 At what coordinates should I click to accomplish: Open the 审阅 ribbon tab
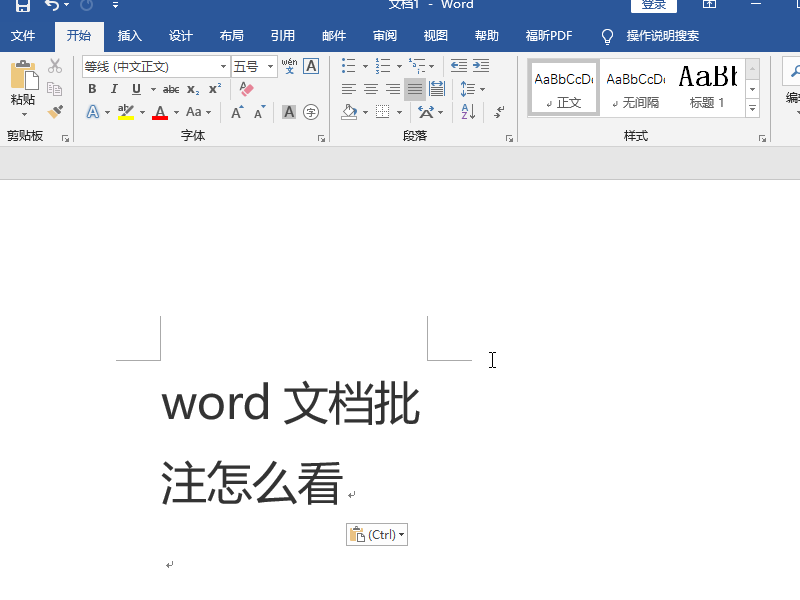(385, 36)
